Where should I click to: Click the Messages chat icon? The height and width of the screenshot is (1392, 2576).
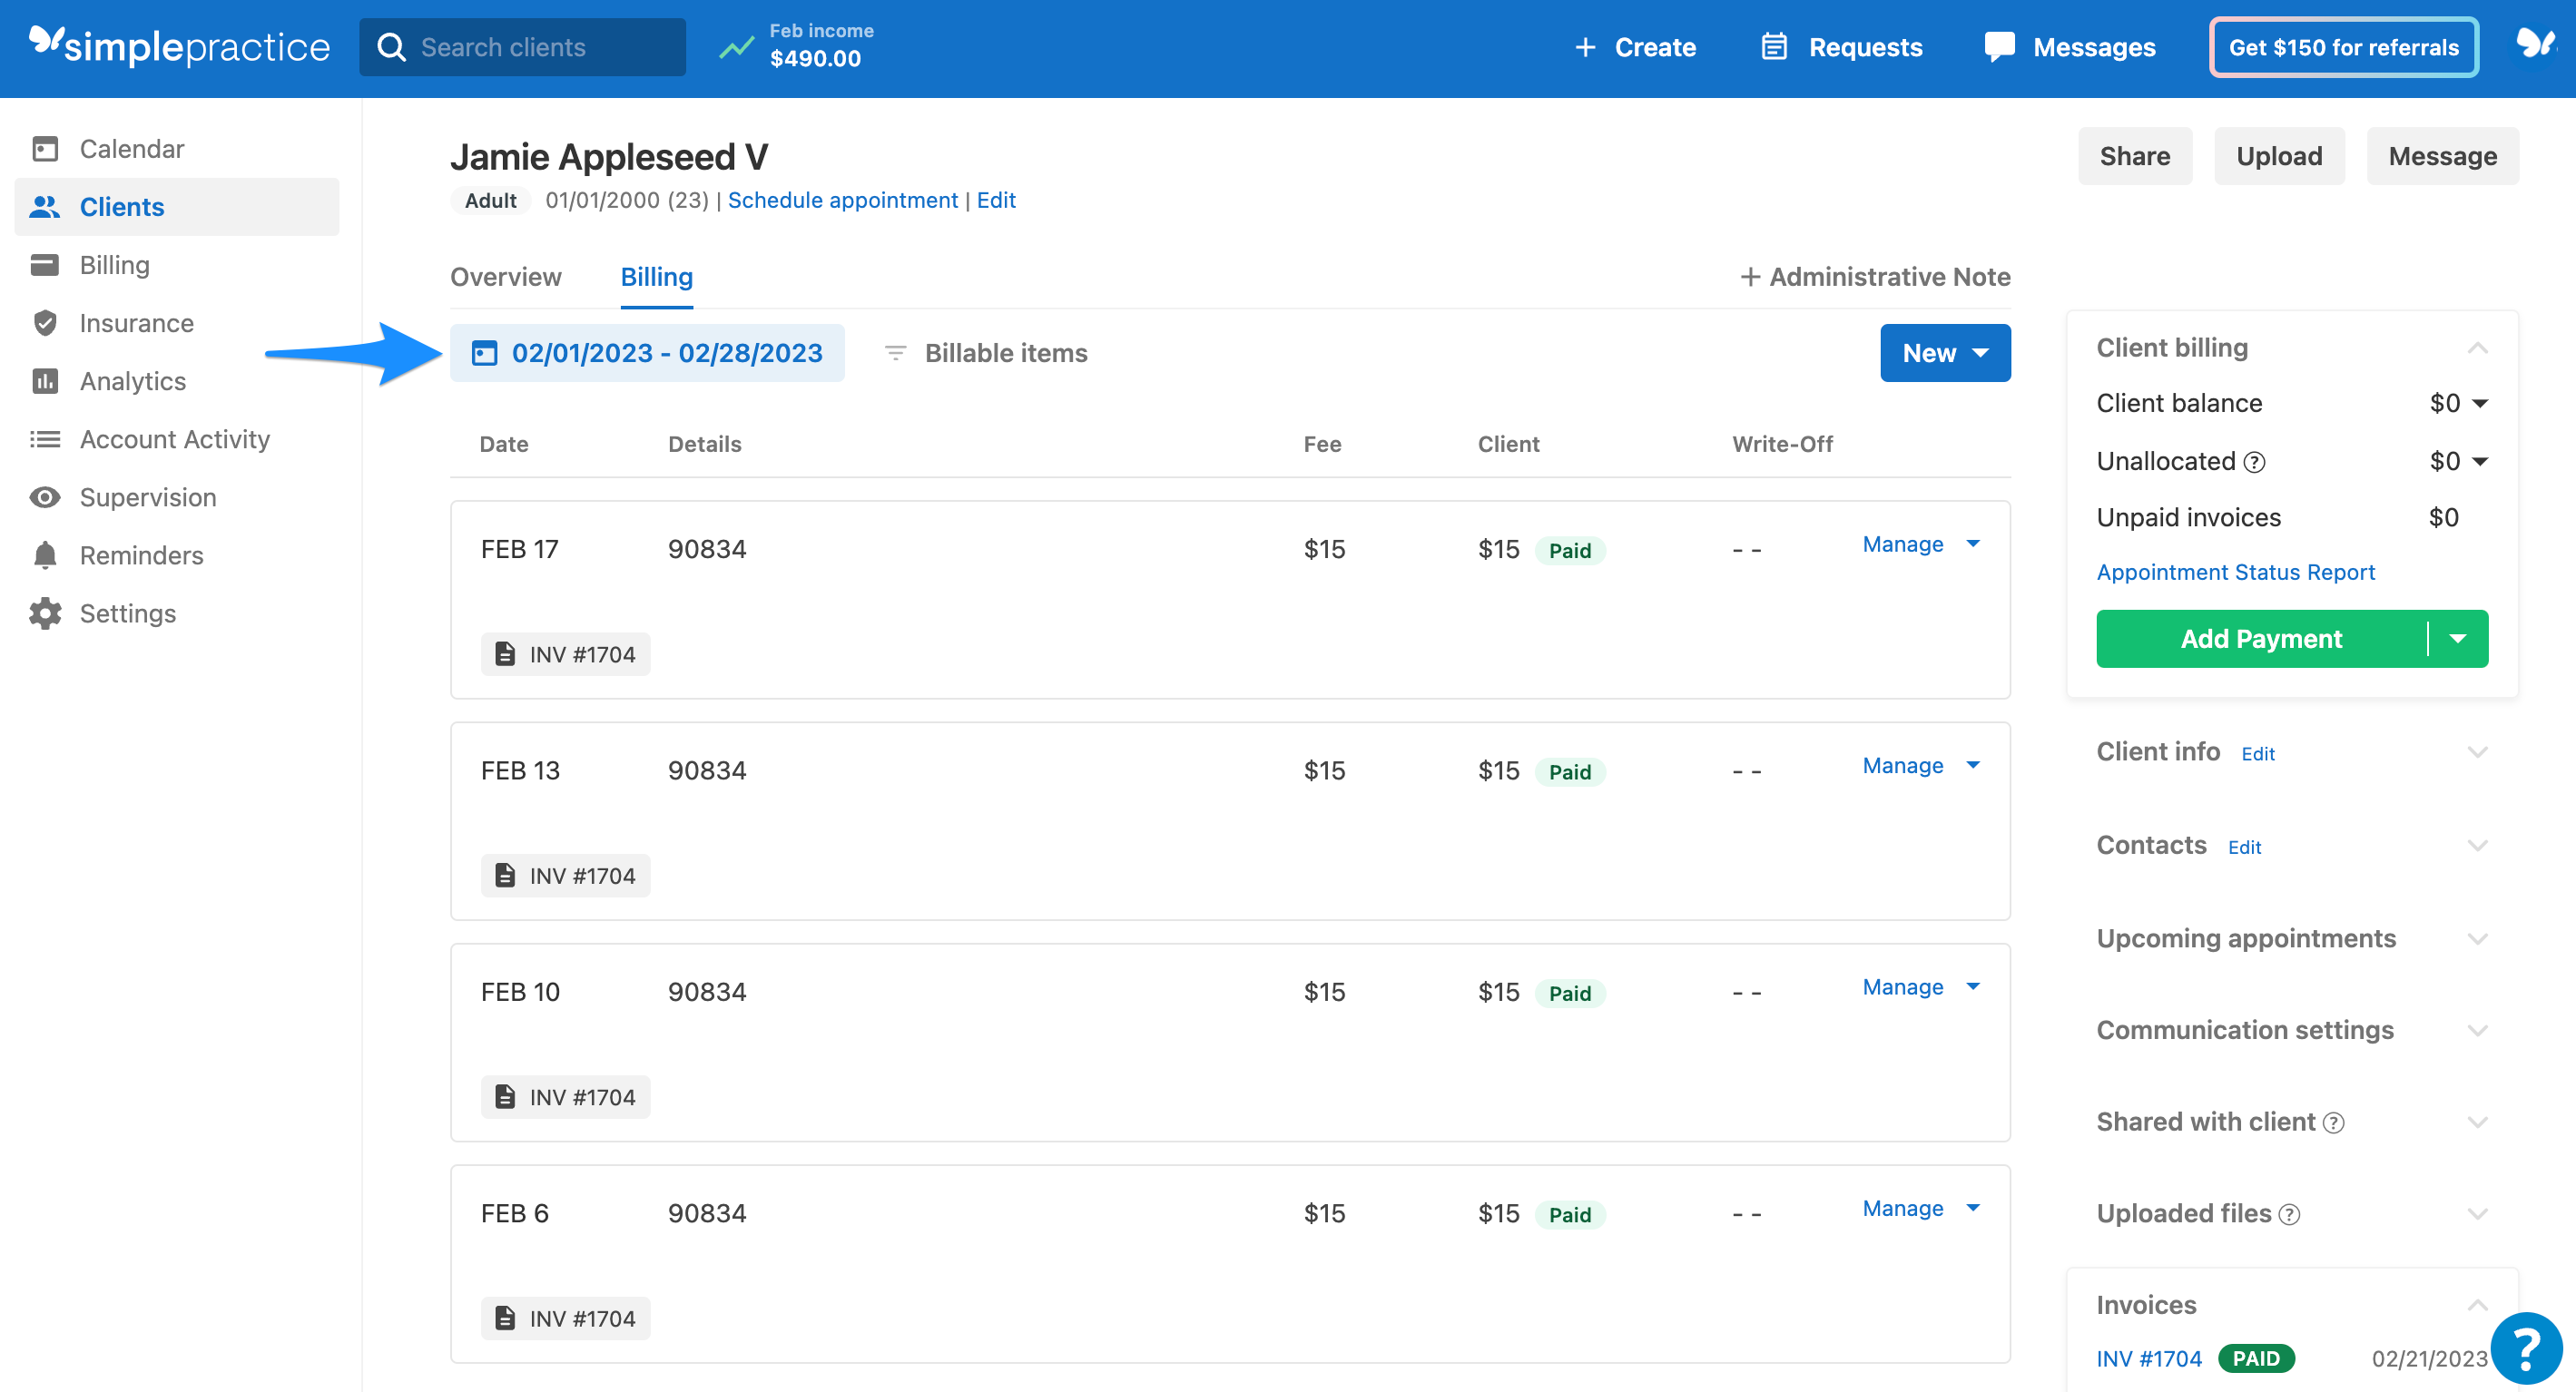click(x=1998, y=46)
